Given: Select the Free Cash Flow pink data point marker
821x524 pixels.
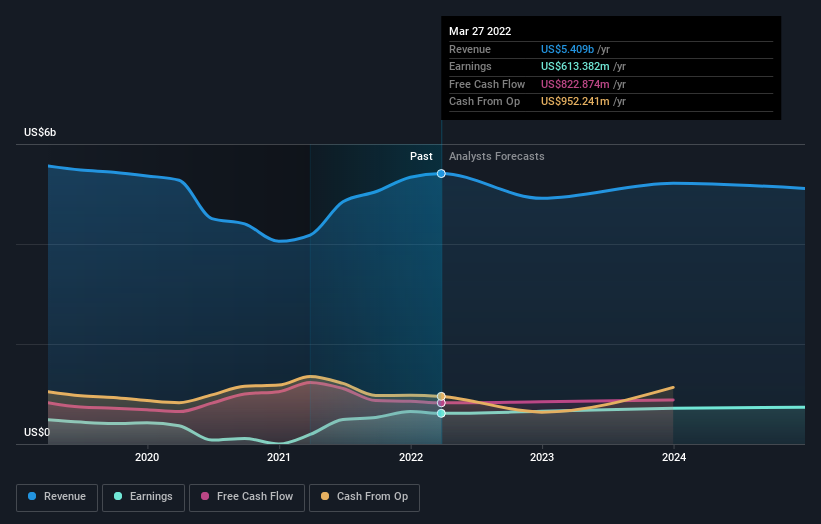Looking at the screenshot, I should pos(441,403).
